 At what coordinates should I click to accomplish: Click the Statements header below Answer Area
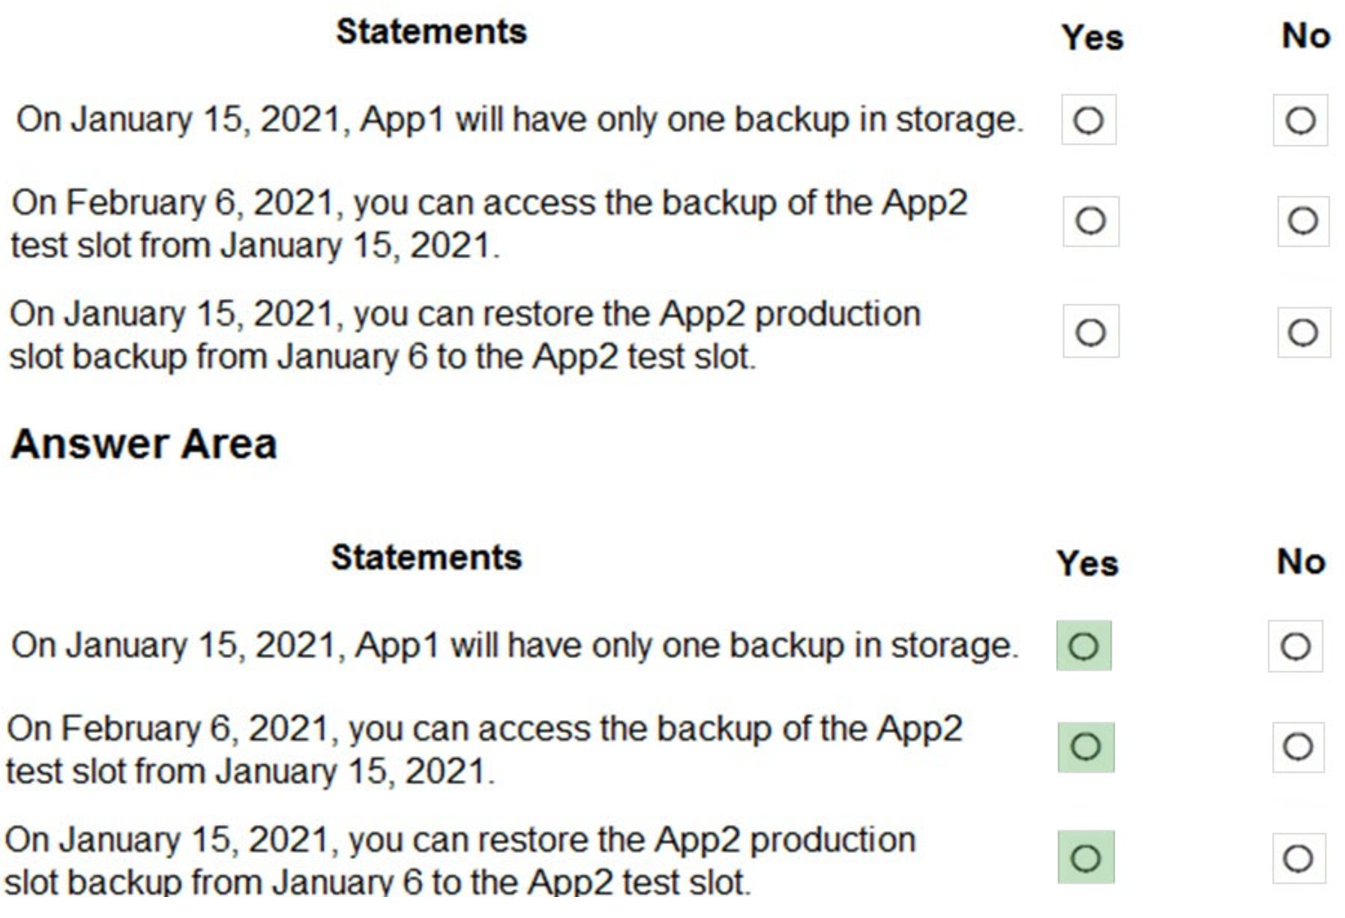click(426, 557)
